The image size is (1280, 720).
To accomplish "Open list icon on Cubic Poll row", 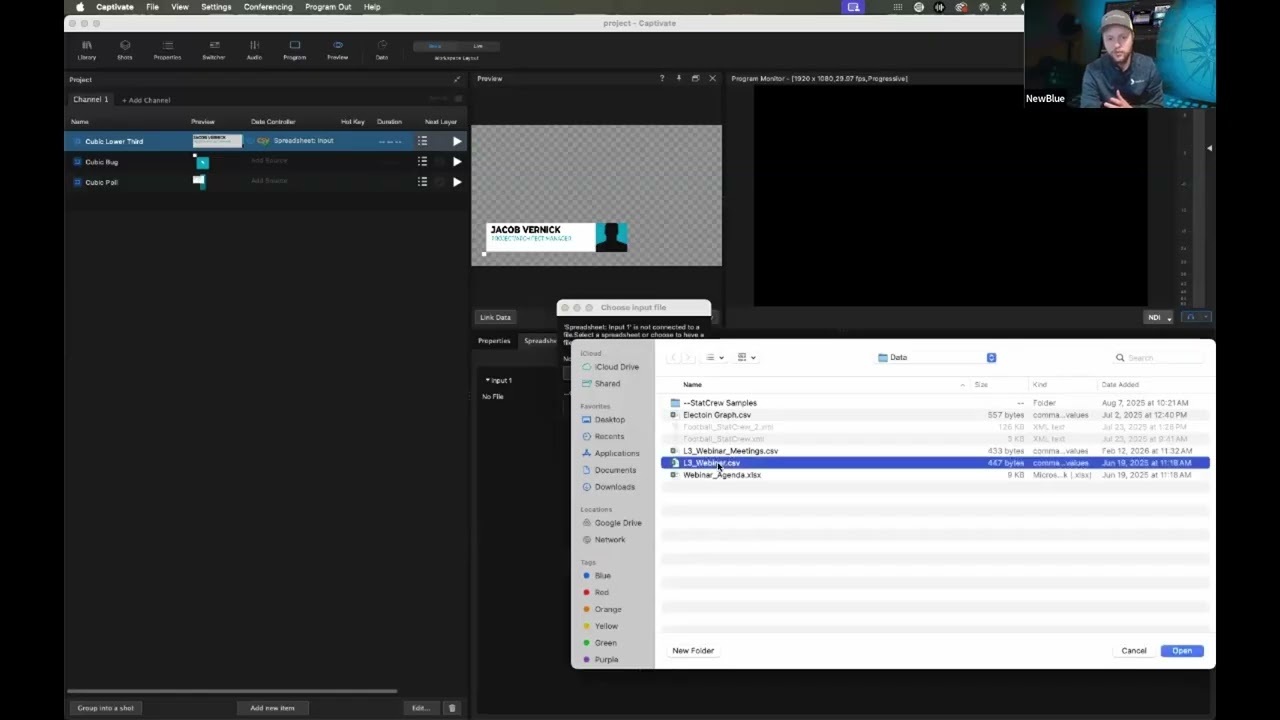I will (x=422, y=182).
